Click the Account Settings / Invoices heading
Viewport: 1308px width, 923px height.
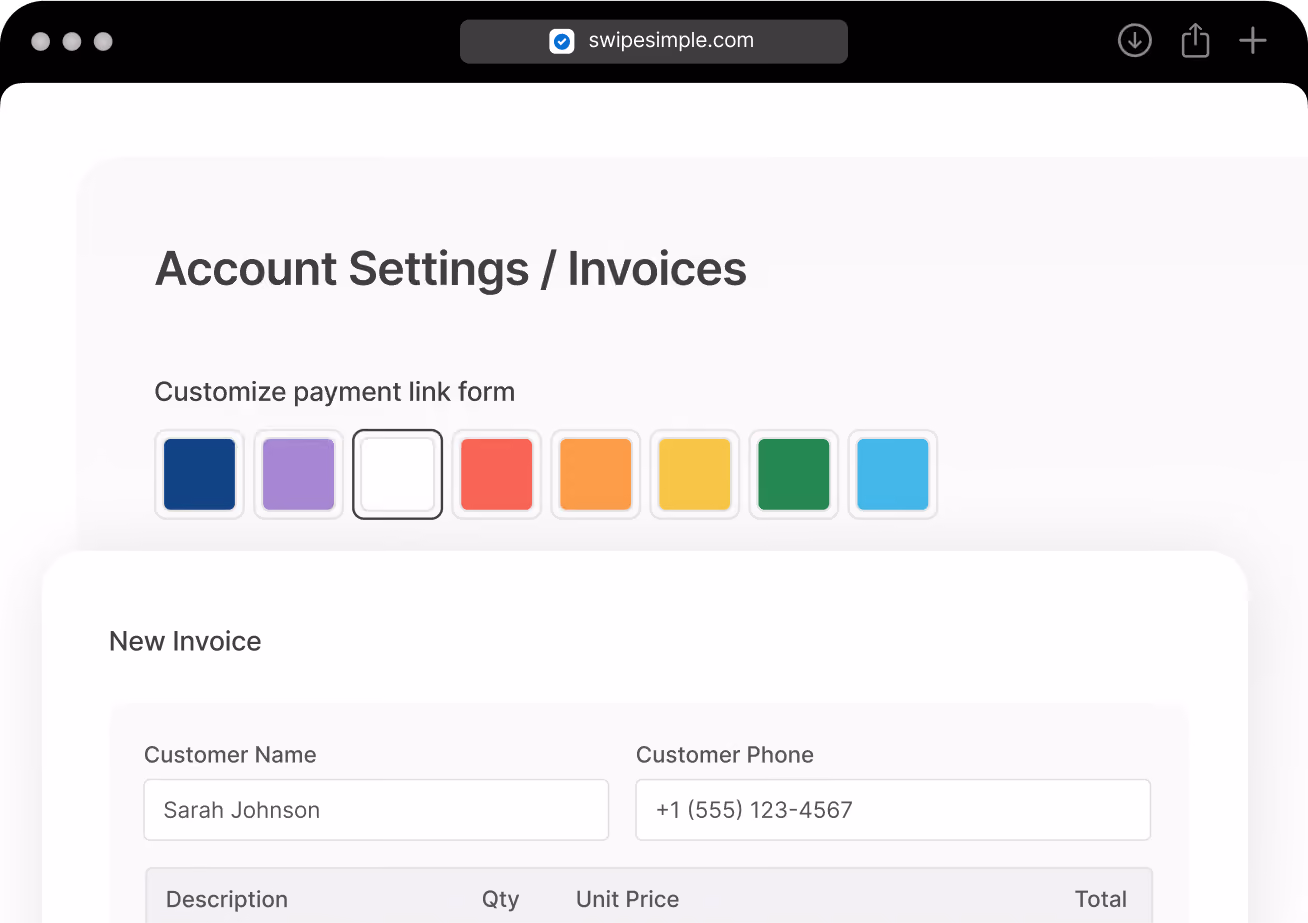[x=451, y=268]
